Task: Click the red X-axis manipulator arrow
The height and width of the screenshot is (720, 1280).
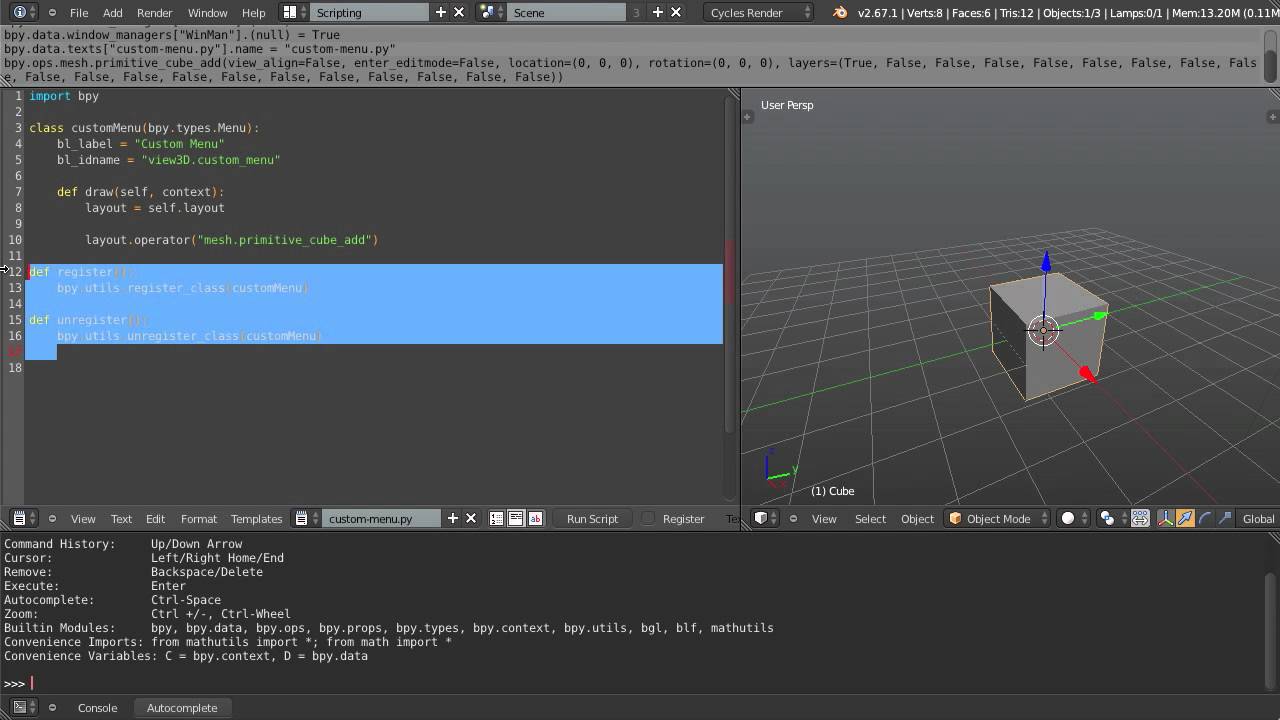Action: point(1088,375)
